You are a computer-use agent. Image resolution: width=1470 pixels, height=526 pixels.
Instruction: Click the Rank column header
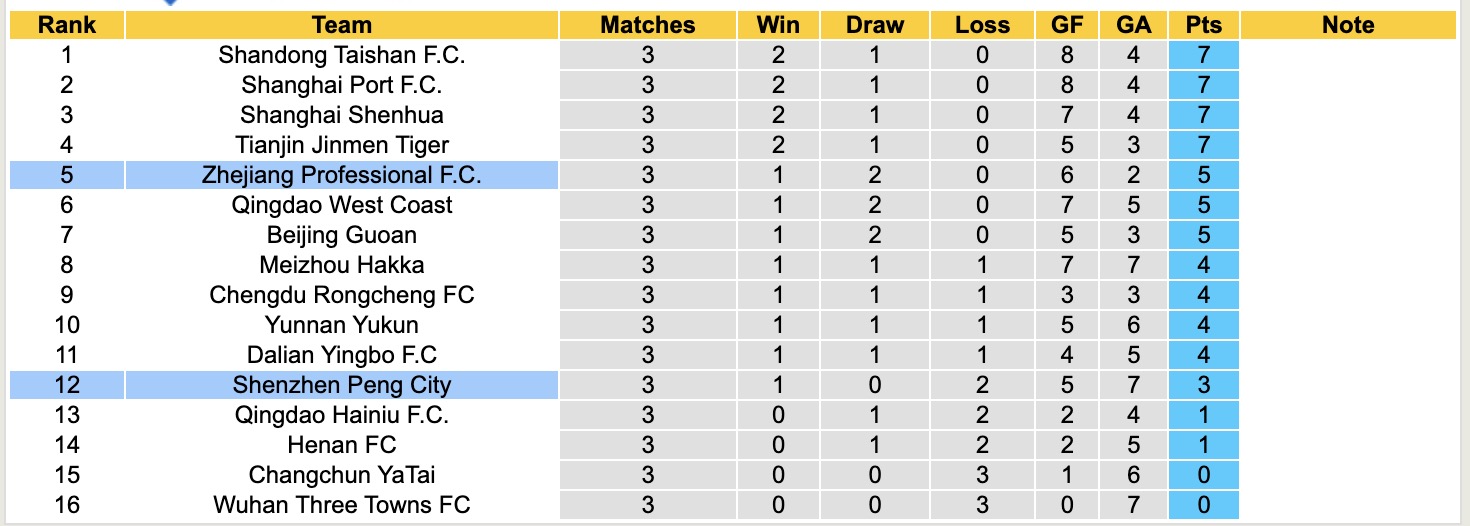coord(67,25)
